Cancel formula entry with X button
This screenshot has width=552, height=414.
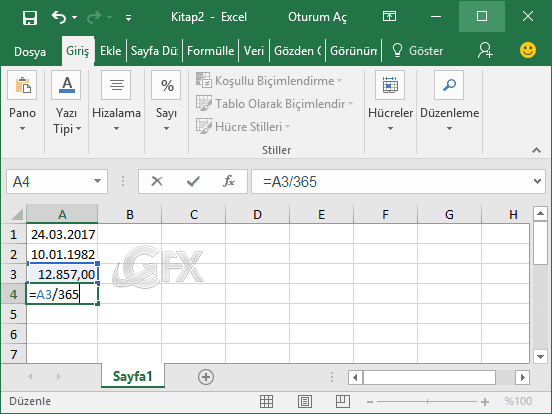coord(157,181)
